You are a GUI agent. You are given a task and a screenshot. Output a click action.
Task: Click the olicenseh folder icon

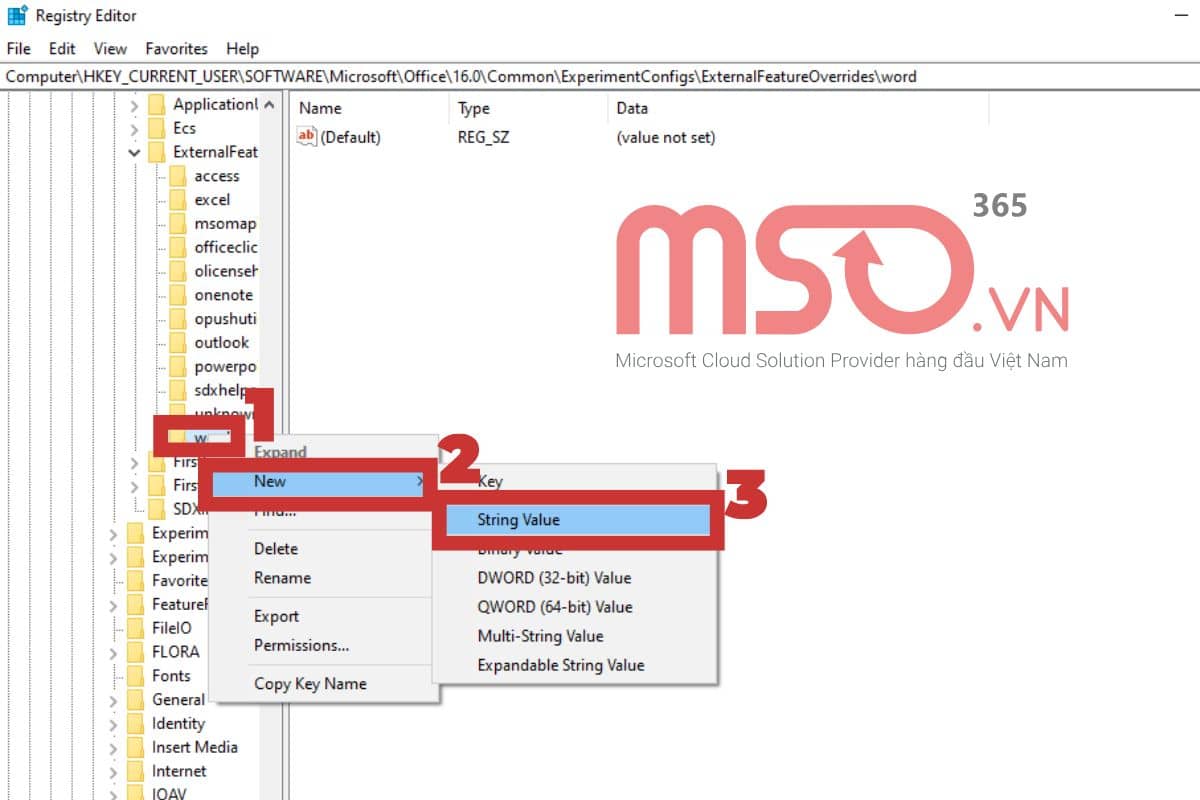tap(177, 271)
